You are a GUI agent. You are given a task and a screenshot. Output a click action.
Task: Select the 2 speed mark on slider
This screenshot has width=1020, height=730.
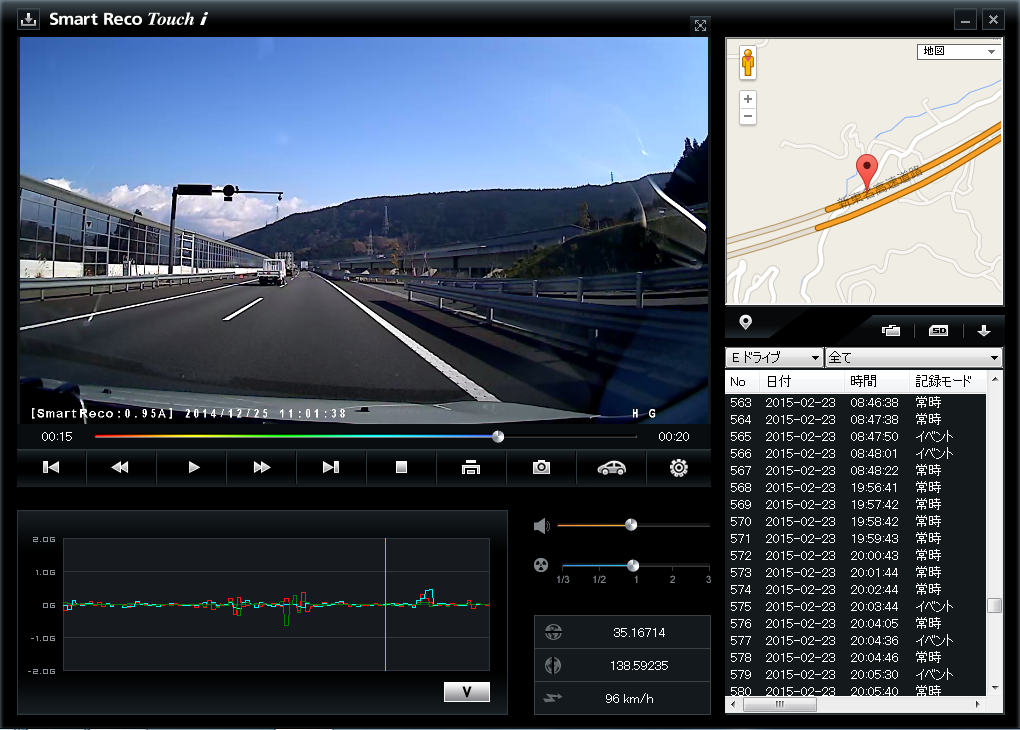[x=673, y=580]
